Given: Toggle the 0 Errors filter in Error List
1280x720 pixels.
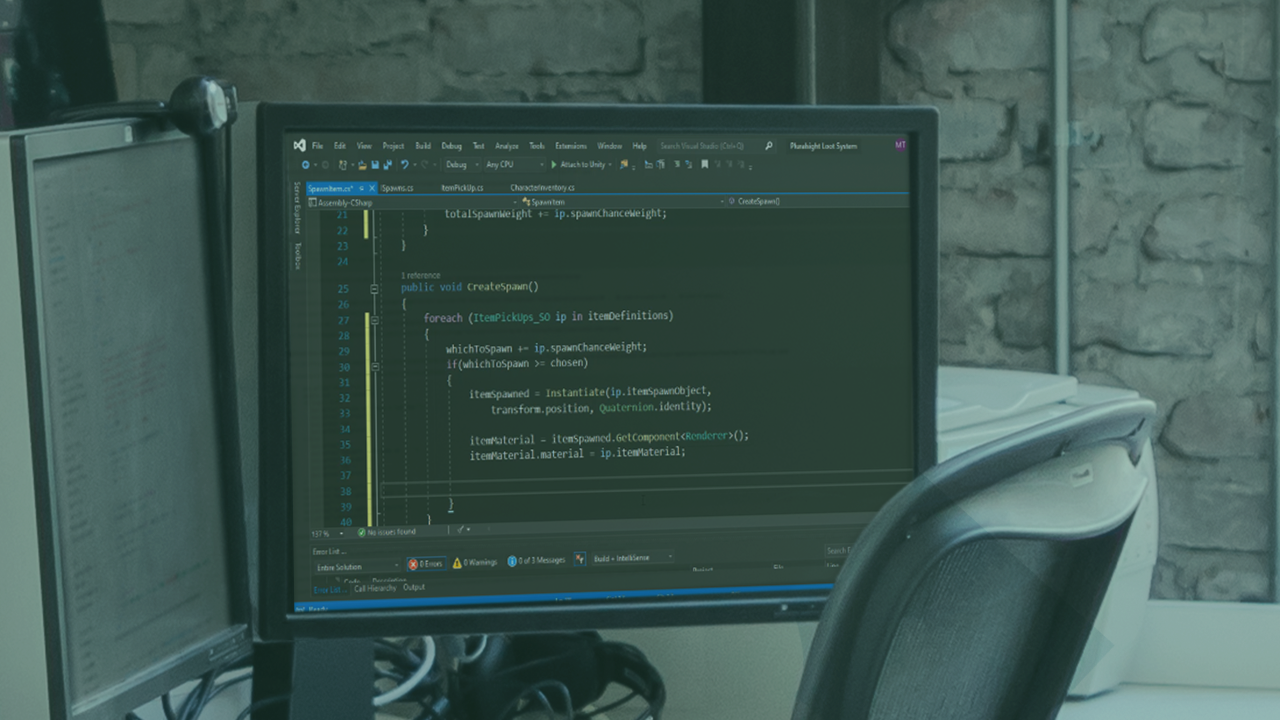Looking at the screenshot, I should click(x=428, y=562).
